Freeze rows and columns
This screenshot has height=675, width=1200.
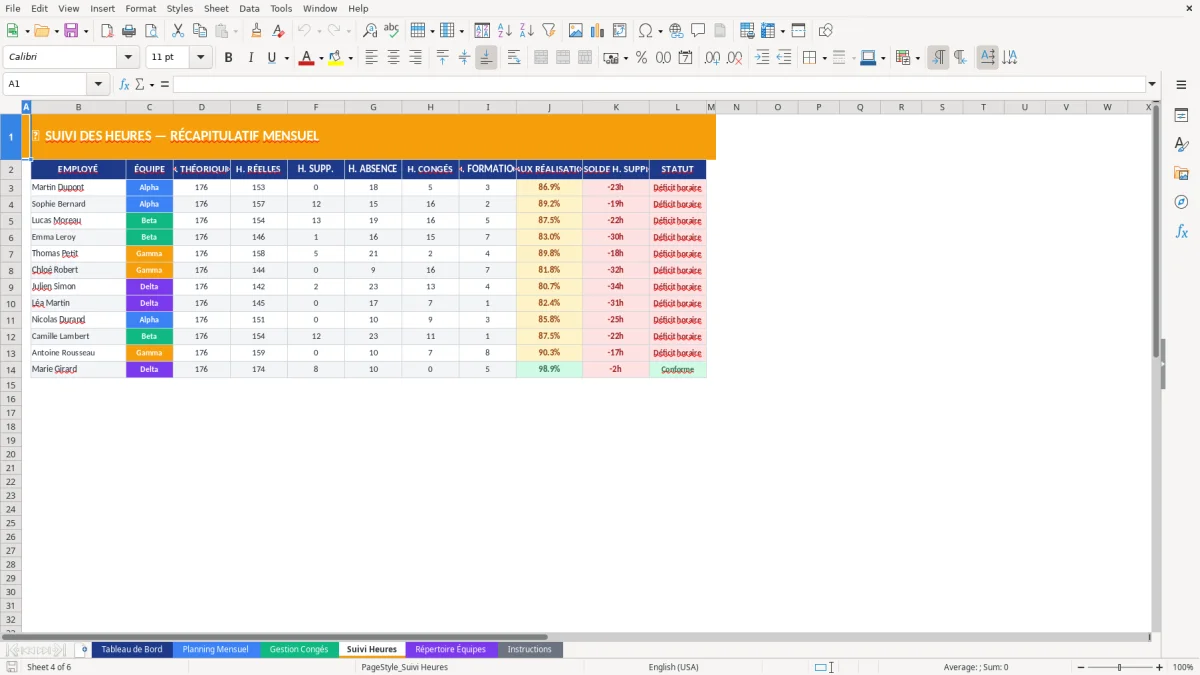(766, 30)
